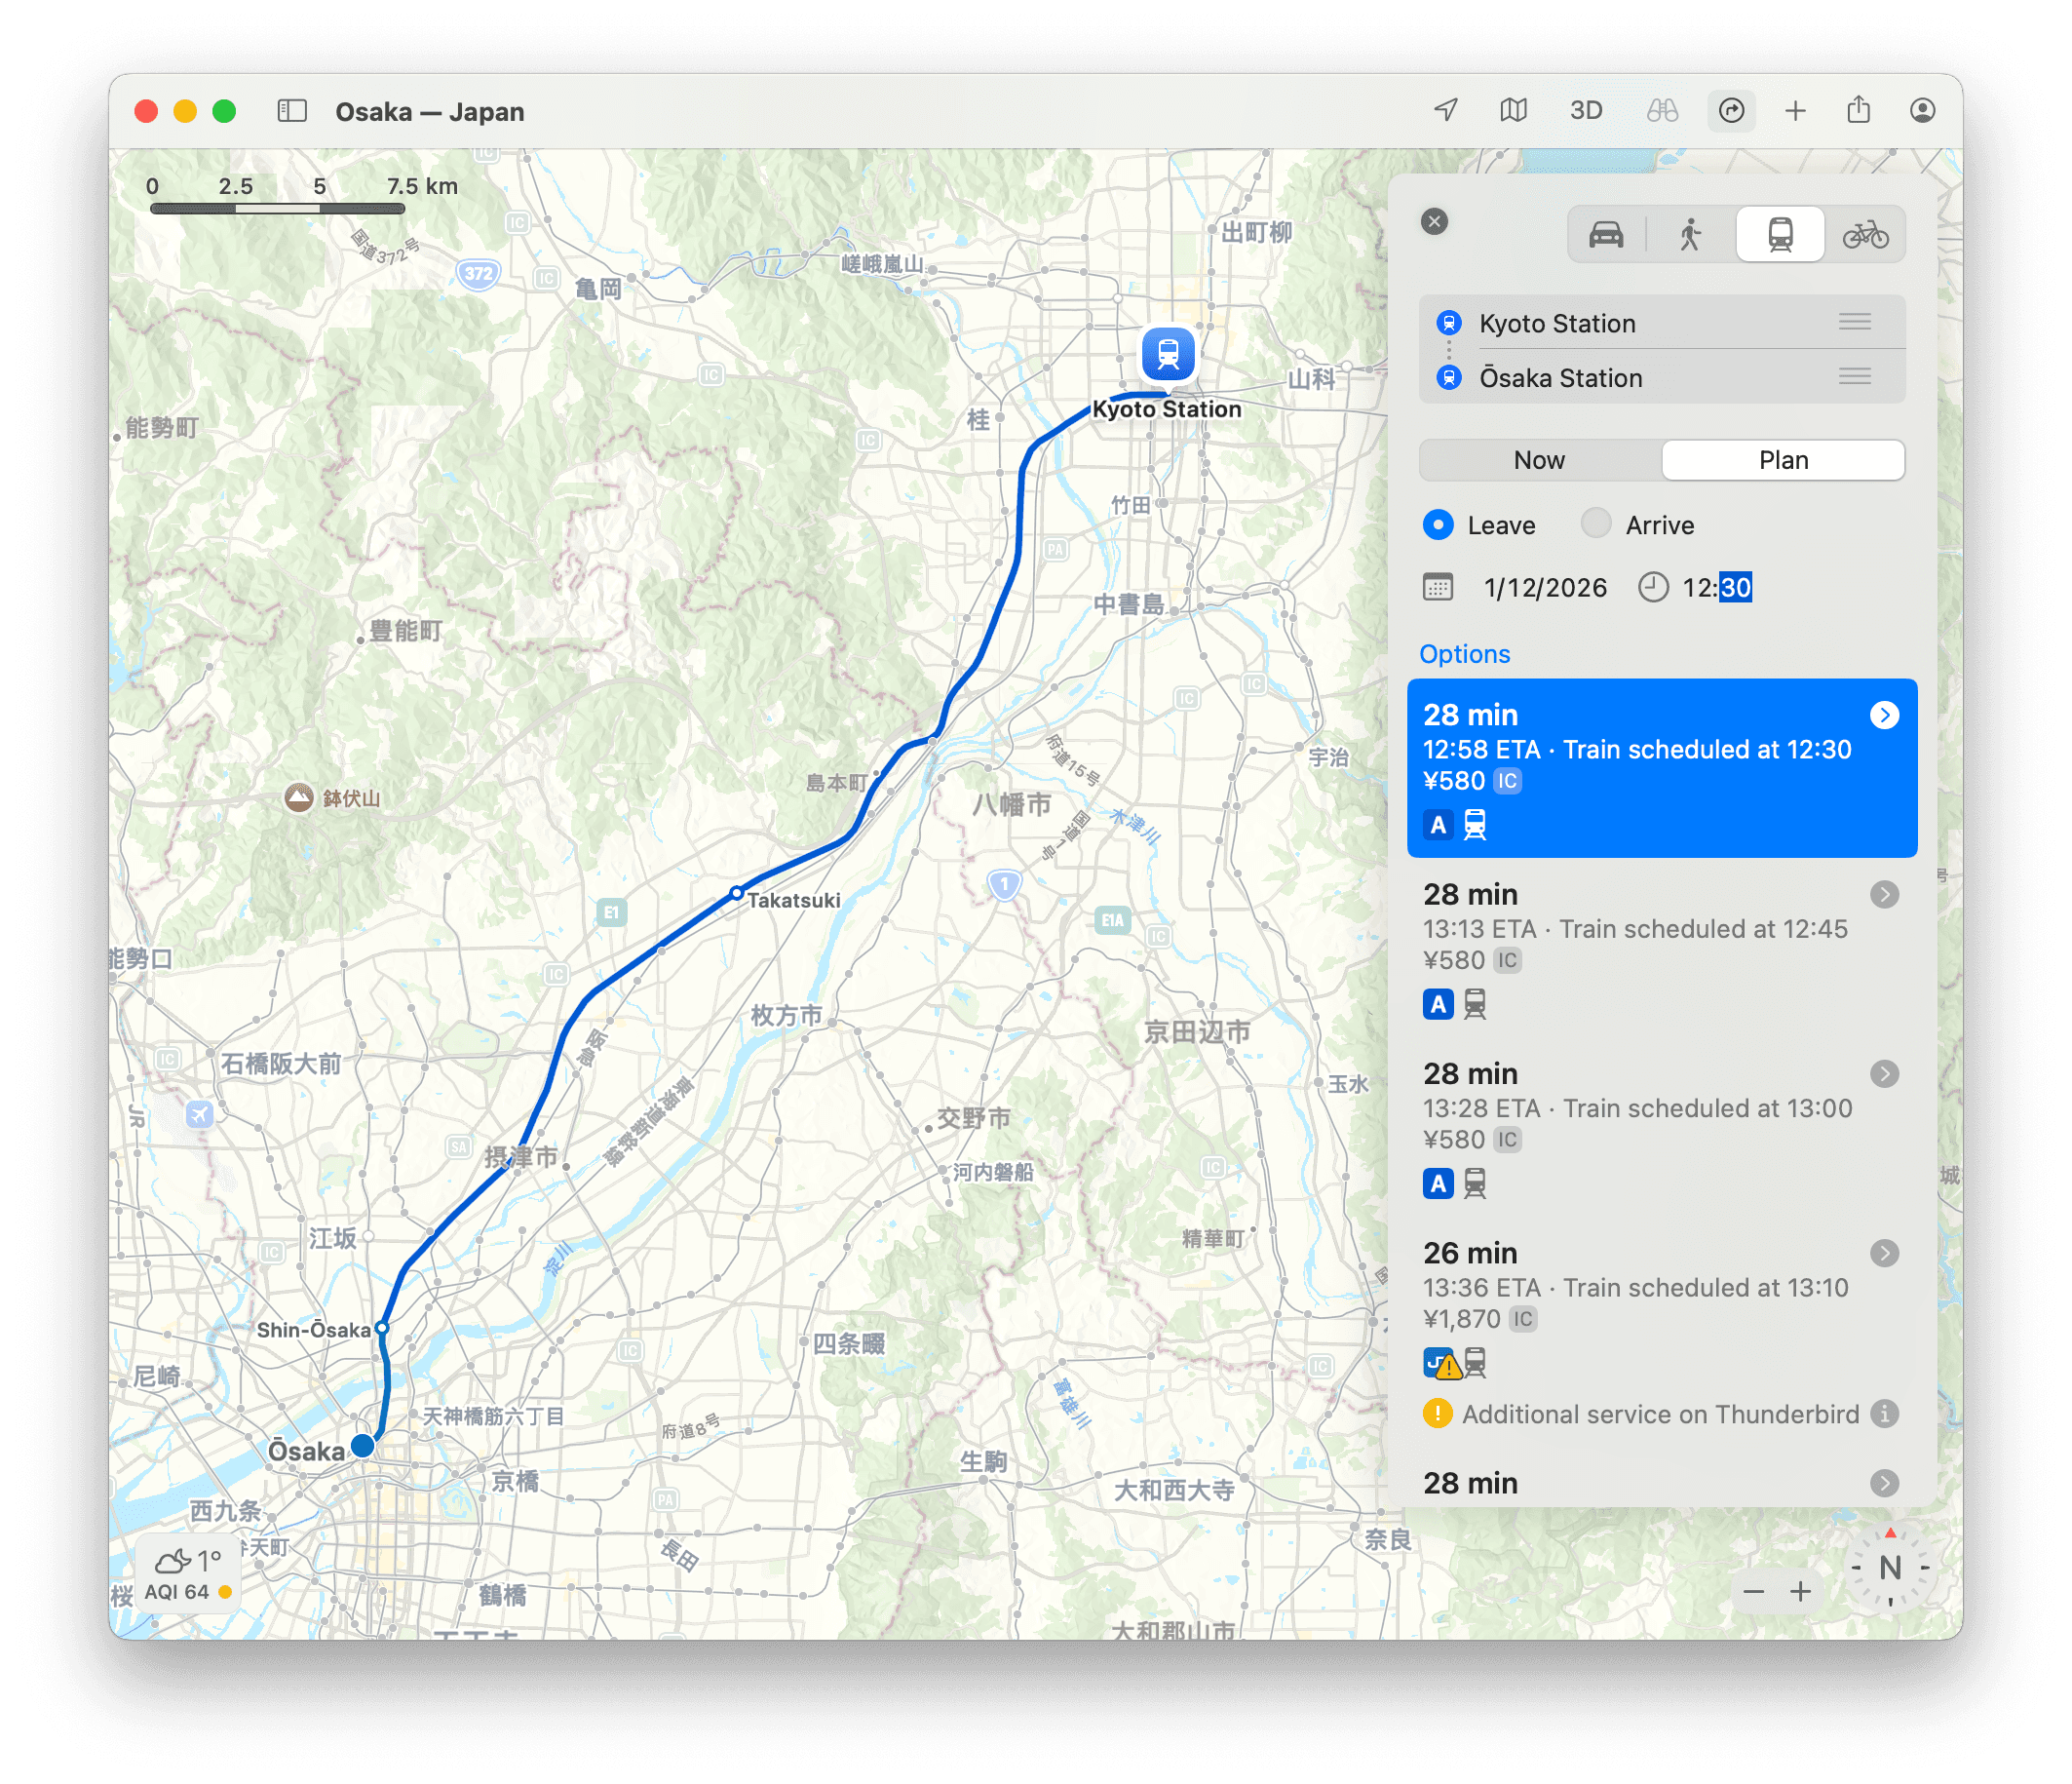Open Look Around binoculars icon

point(1662,110)
